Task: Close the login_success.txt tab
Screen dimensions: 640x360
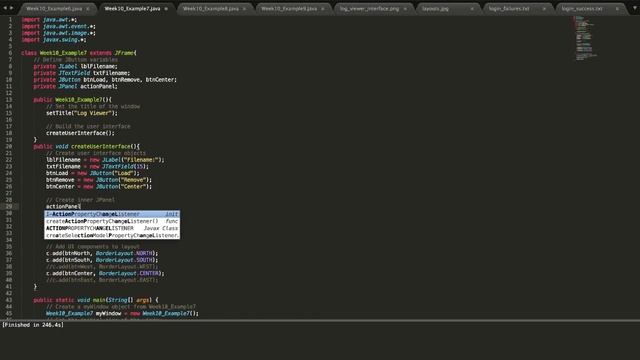Action: [x=617, y=9]
